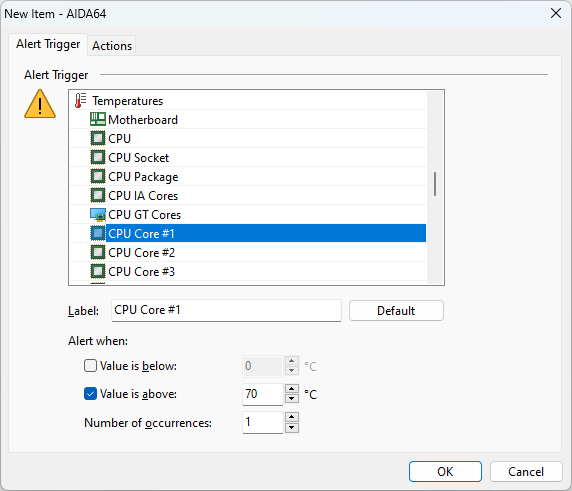Decrease the Value is above temperature
Screen dimensions: 572x491
coord(291,399)
